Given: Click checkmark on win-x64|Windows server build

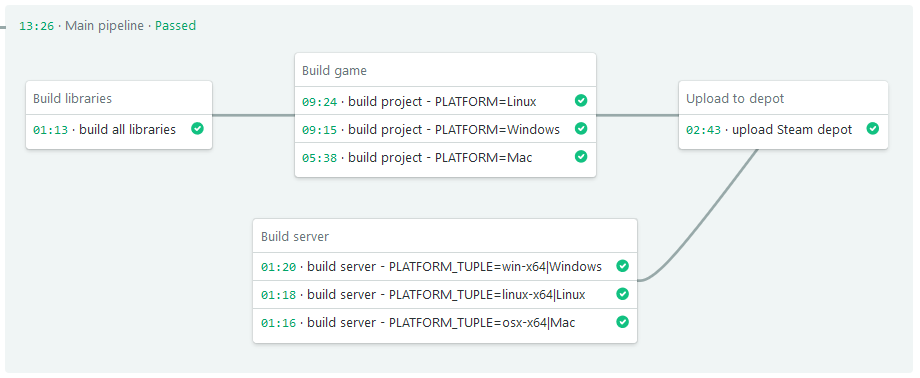Looking at the screenshot, I should tap(622, 266).
